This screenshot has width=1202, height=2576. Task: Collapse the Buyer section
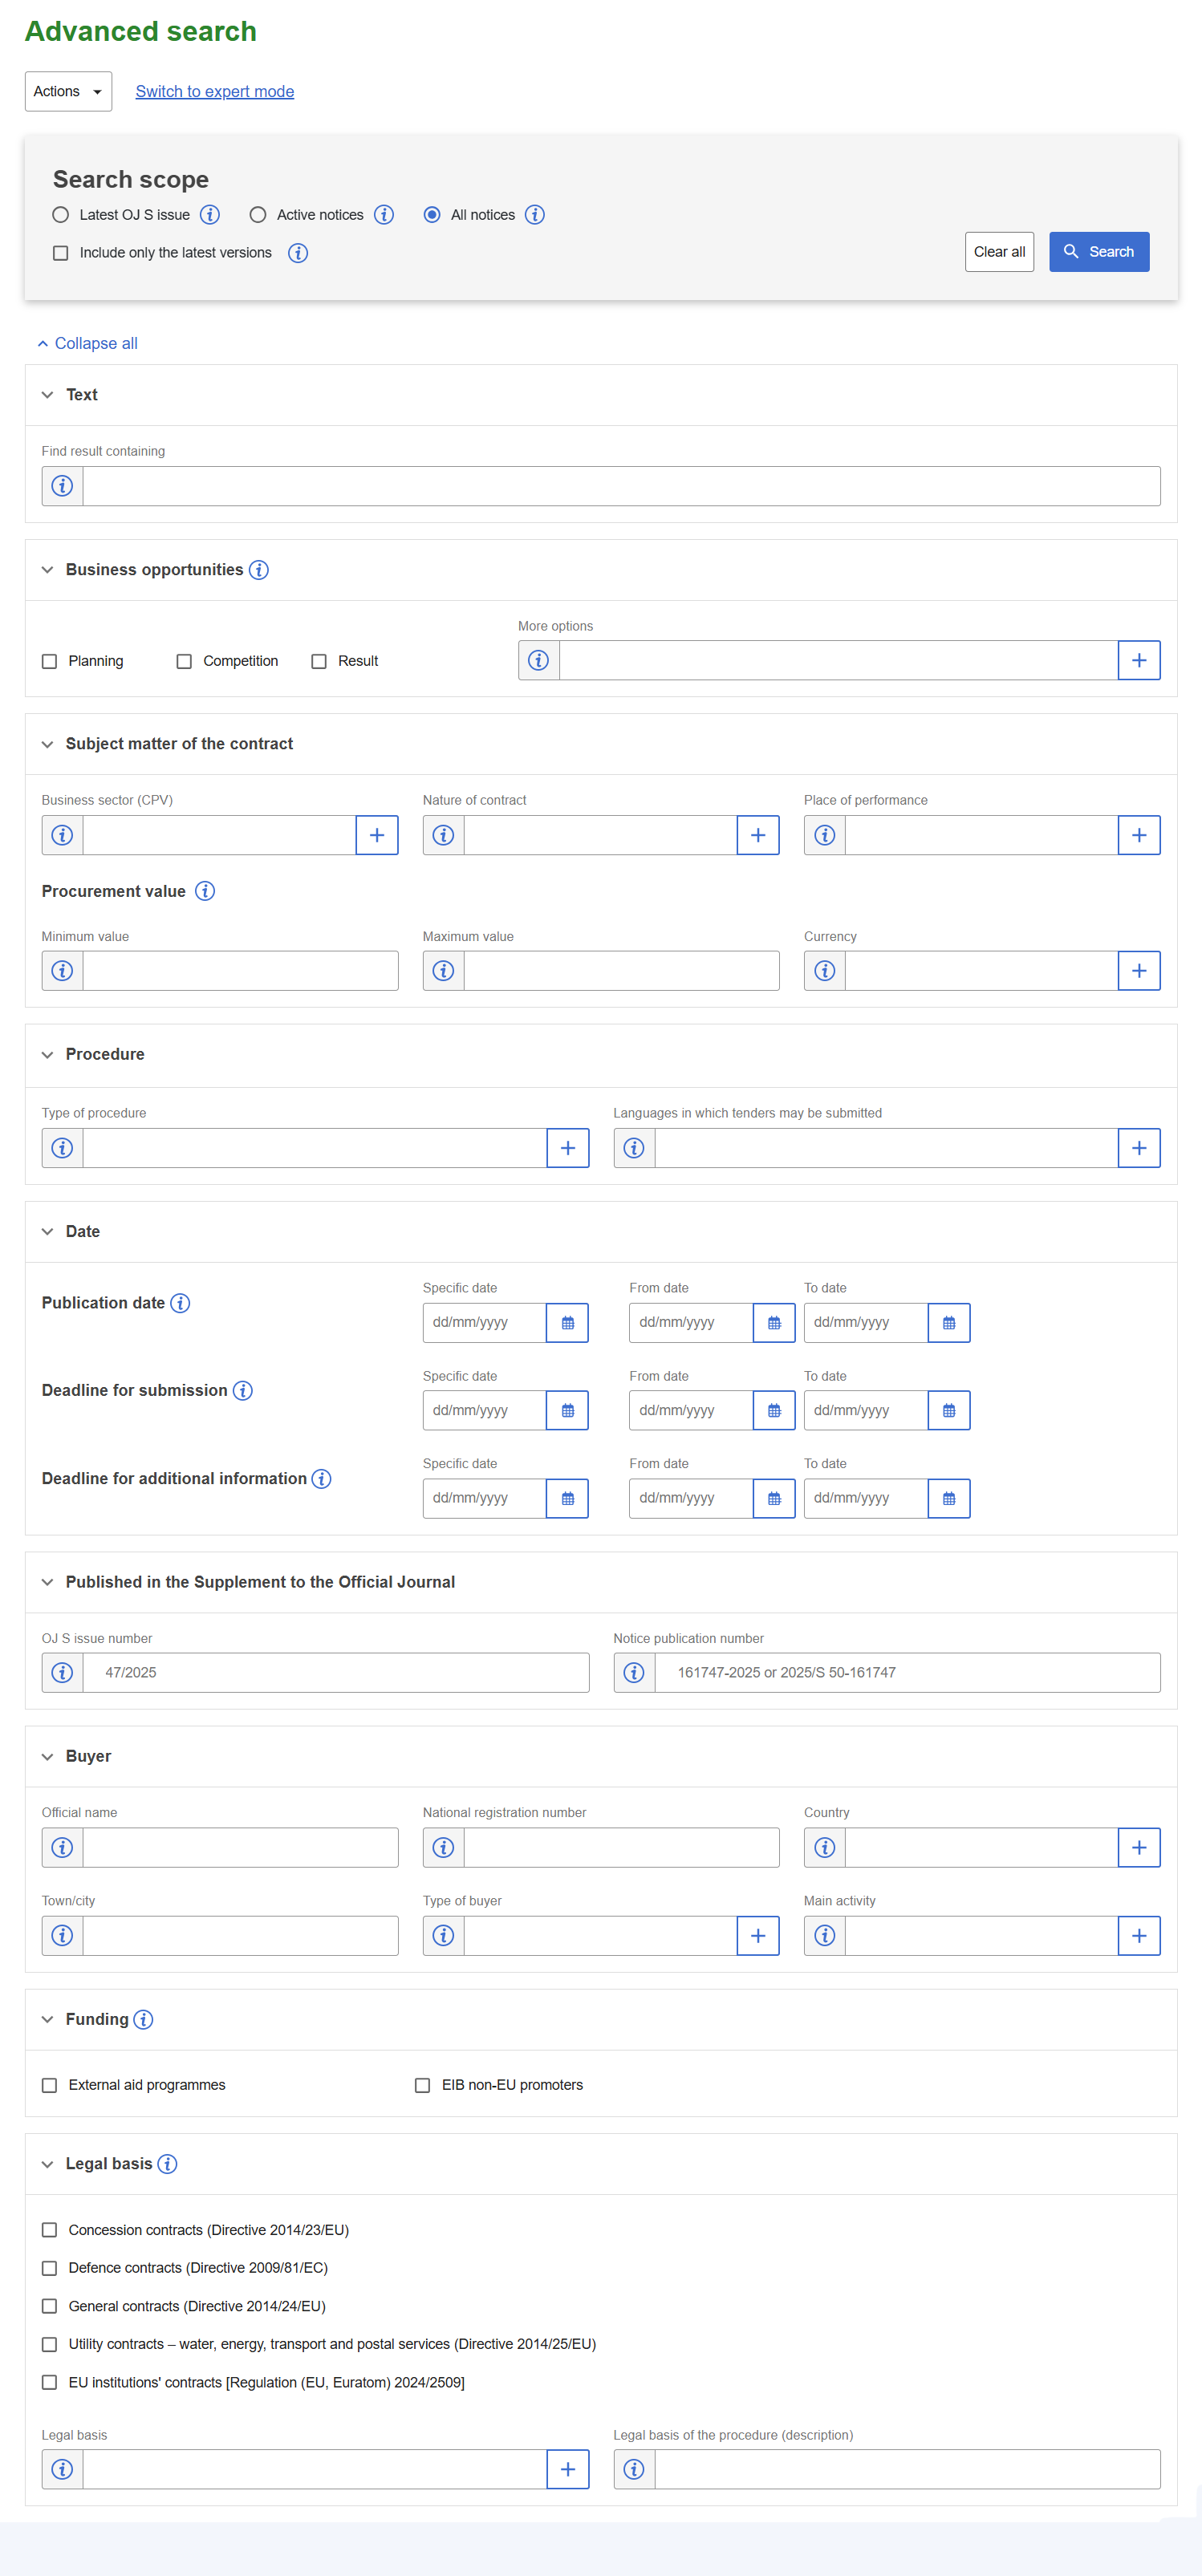tap(47, 1757)
